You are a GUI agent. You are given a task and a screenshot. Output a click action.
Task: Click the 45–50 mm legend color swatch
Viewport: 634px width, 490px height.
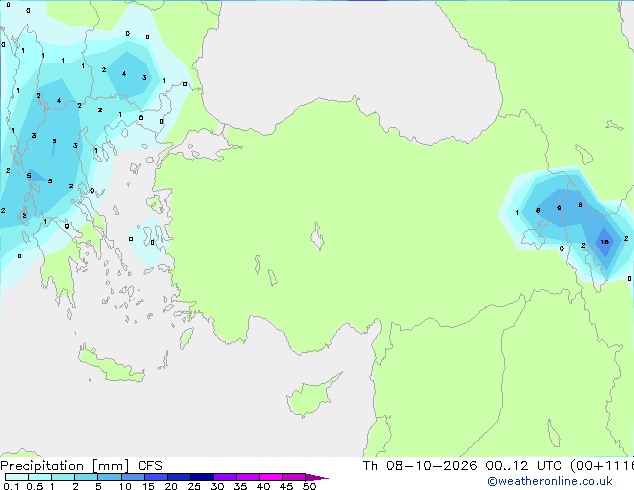tap(294, 477)
